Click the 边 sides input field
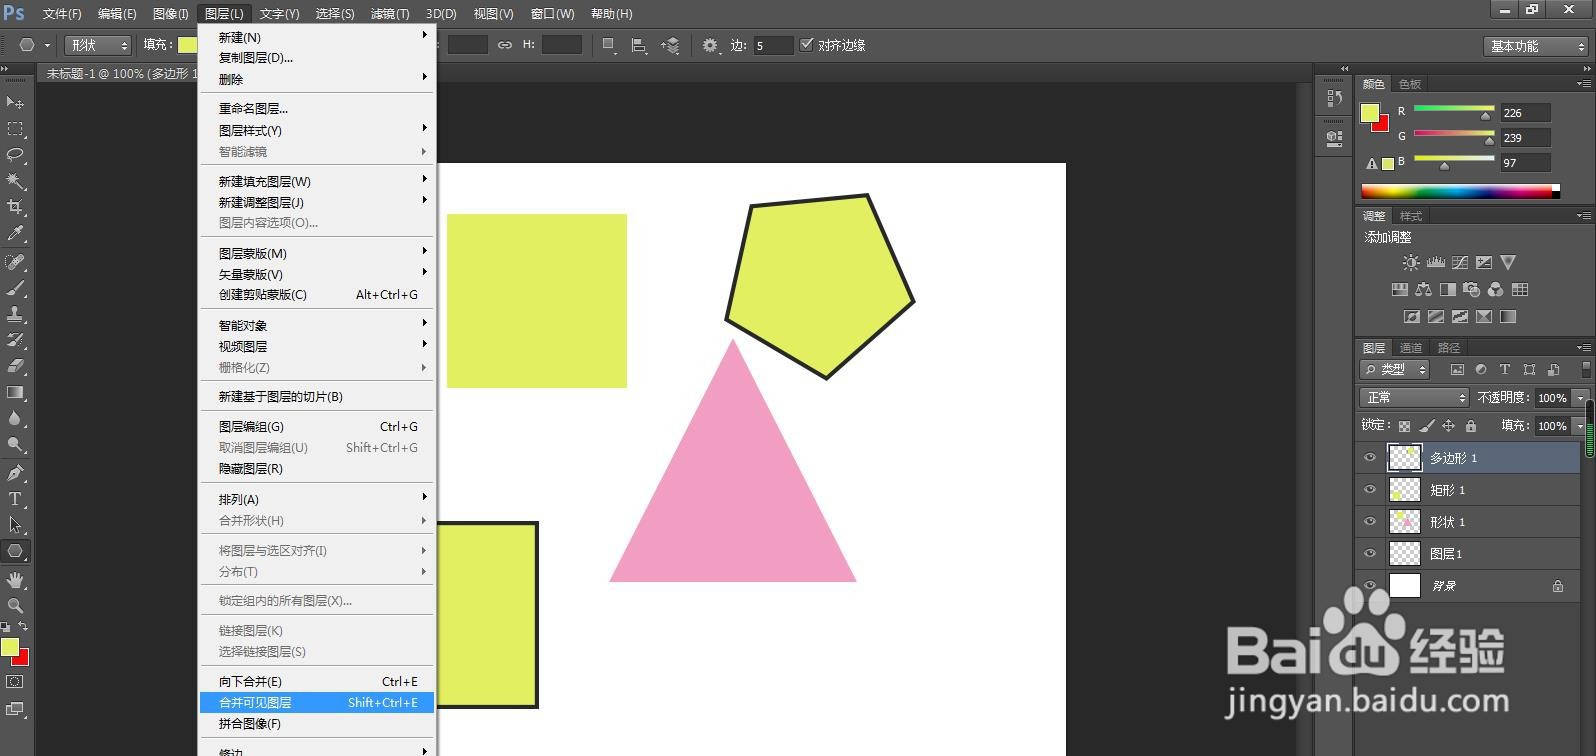The width and height of the screenshot is (1596, 756). pos(773,45)
